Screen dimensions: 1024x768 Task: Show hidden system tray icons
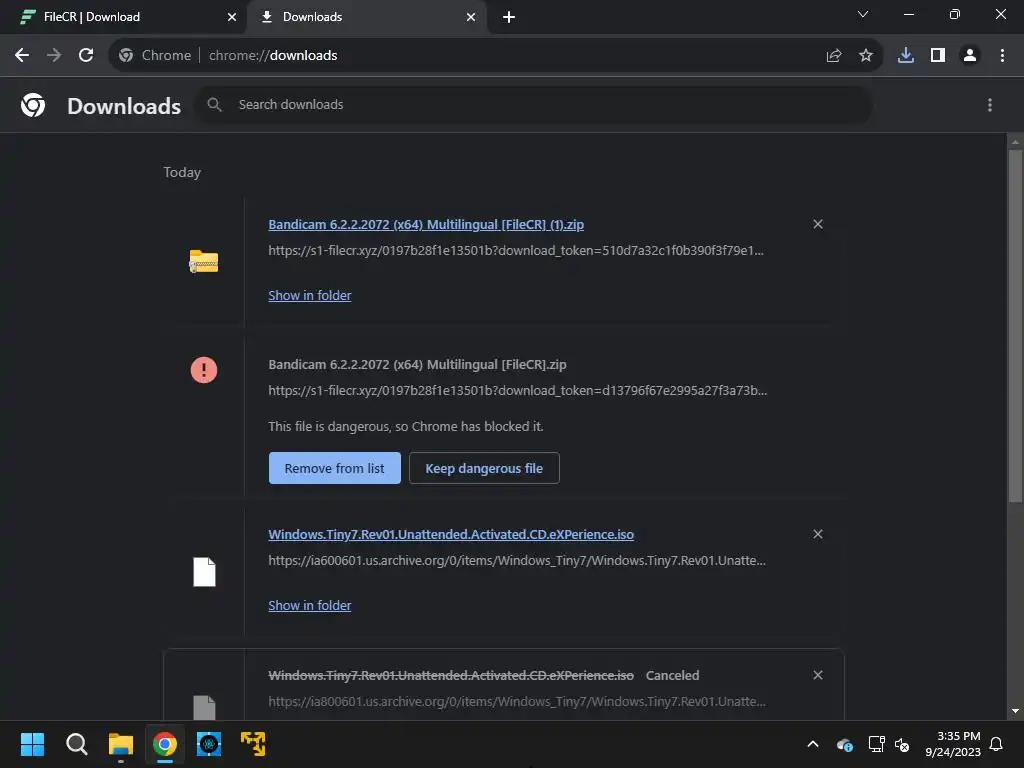coord(813,744)
